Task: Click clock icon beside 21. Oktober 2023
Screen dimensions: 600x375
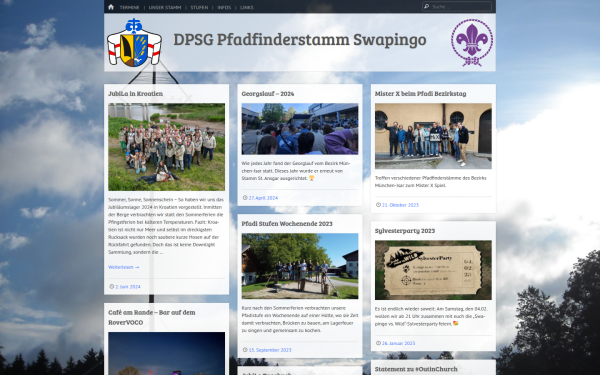Action: tap(378, 205)
